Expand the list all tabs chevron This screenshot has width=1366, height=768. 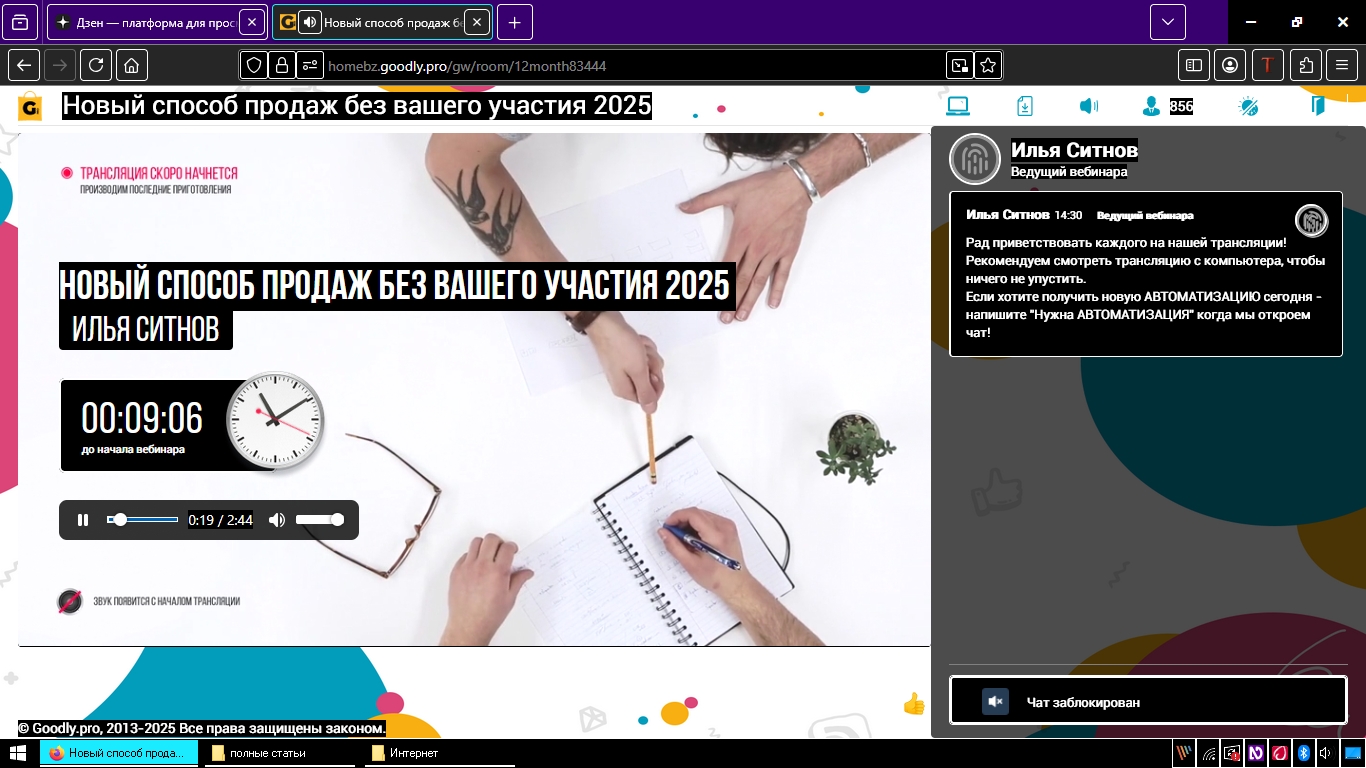tap(1168, 22)
